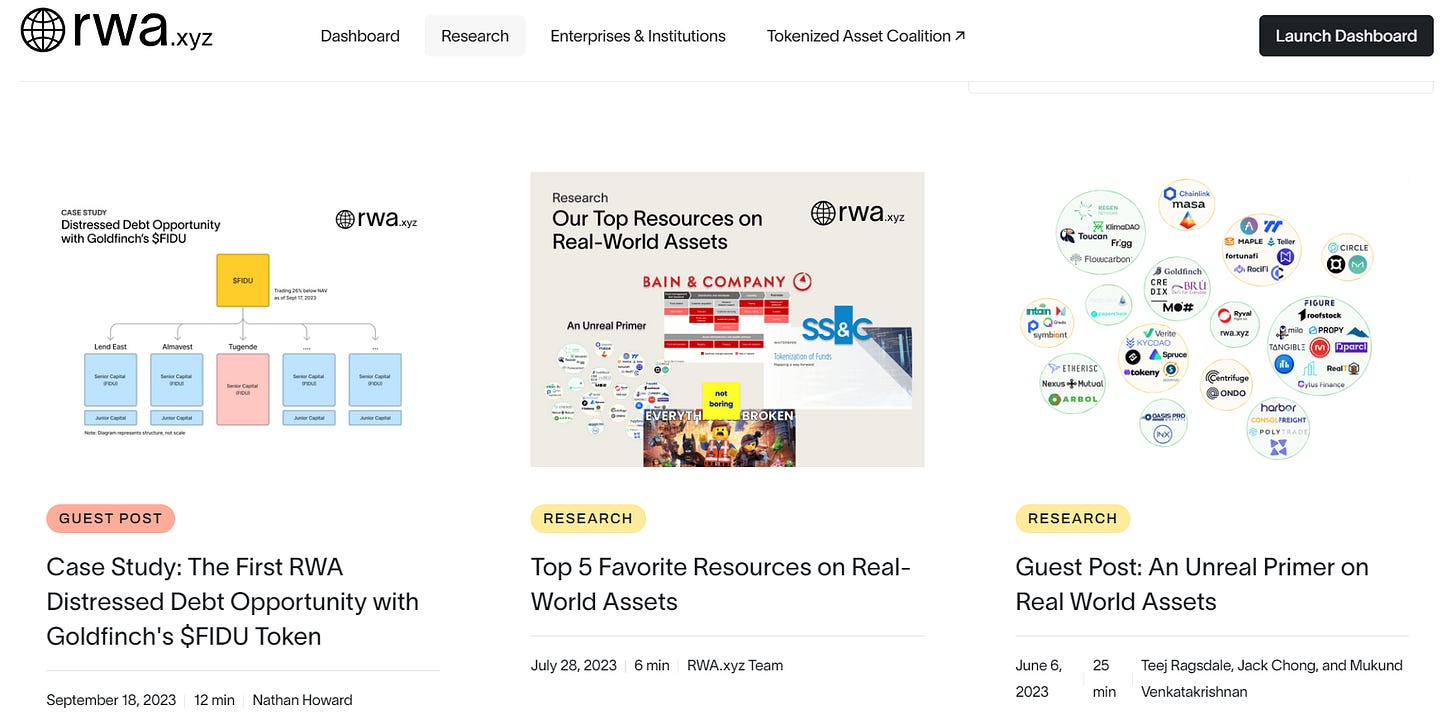The image size is (1456, 716).
Task: Click the 12 min read time
Action: click(214, 700)
